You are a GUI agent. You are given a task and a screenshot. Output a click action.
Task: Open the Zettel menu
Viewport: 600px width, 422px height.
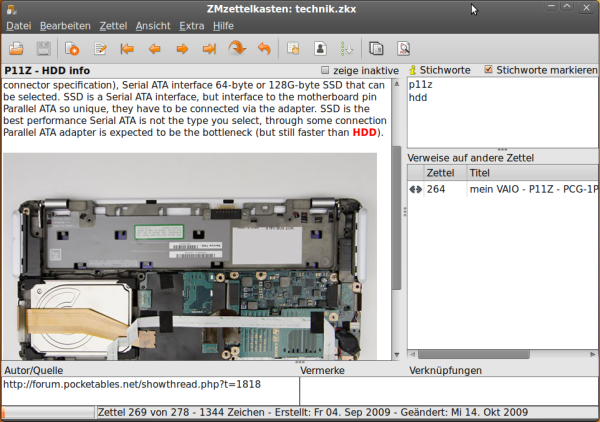coord(113,26)
